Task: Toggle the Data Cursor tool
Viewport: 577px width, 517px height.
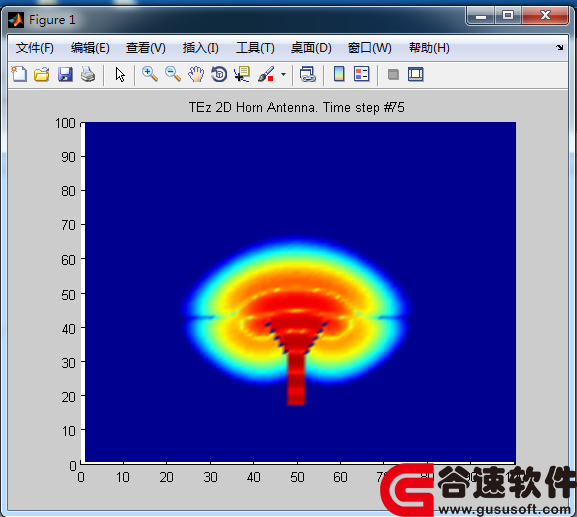Action: coord(242,74)
